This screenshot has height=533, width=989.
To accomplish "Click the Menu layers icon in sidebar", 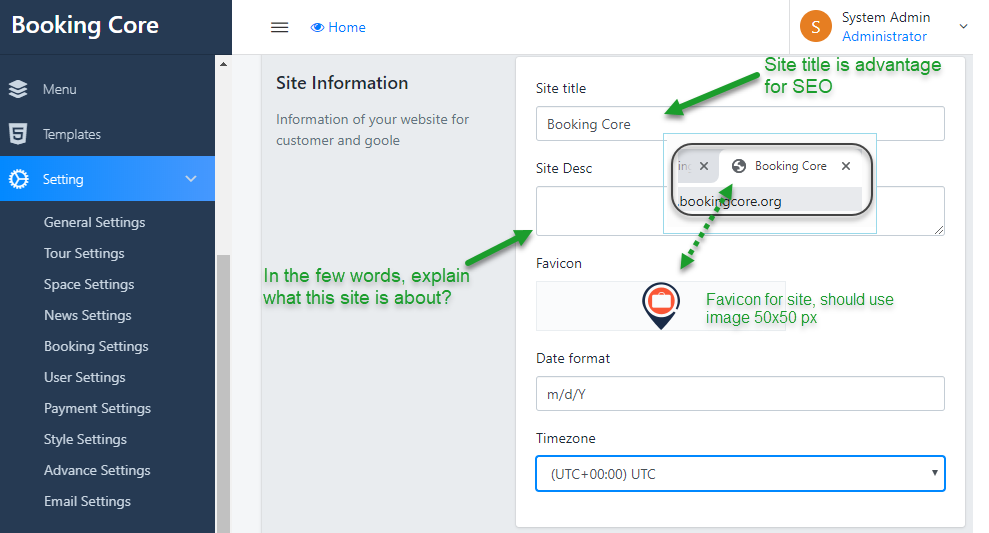I will coord(18,89).
